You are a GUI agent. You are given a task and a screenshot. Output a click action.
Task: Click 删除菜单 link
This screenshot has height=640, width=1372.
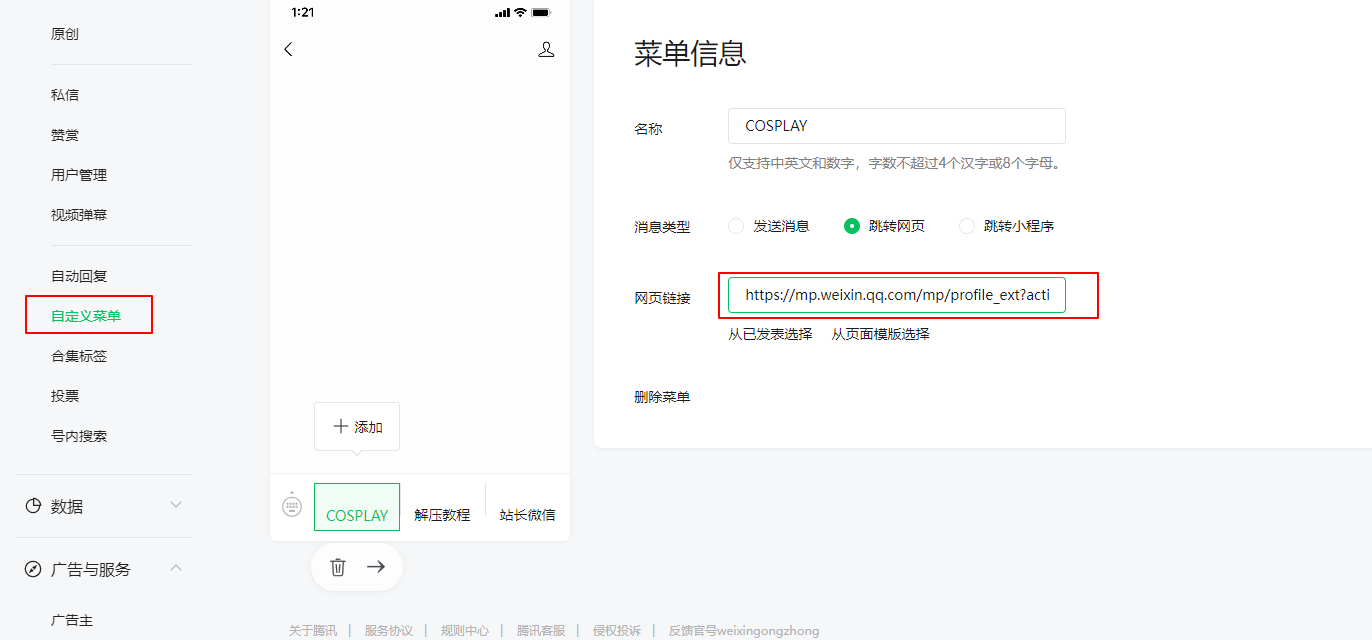[x=662, y=397]
